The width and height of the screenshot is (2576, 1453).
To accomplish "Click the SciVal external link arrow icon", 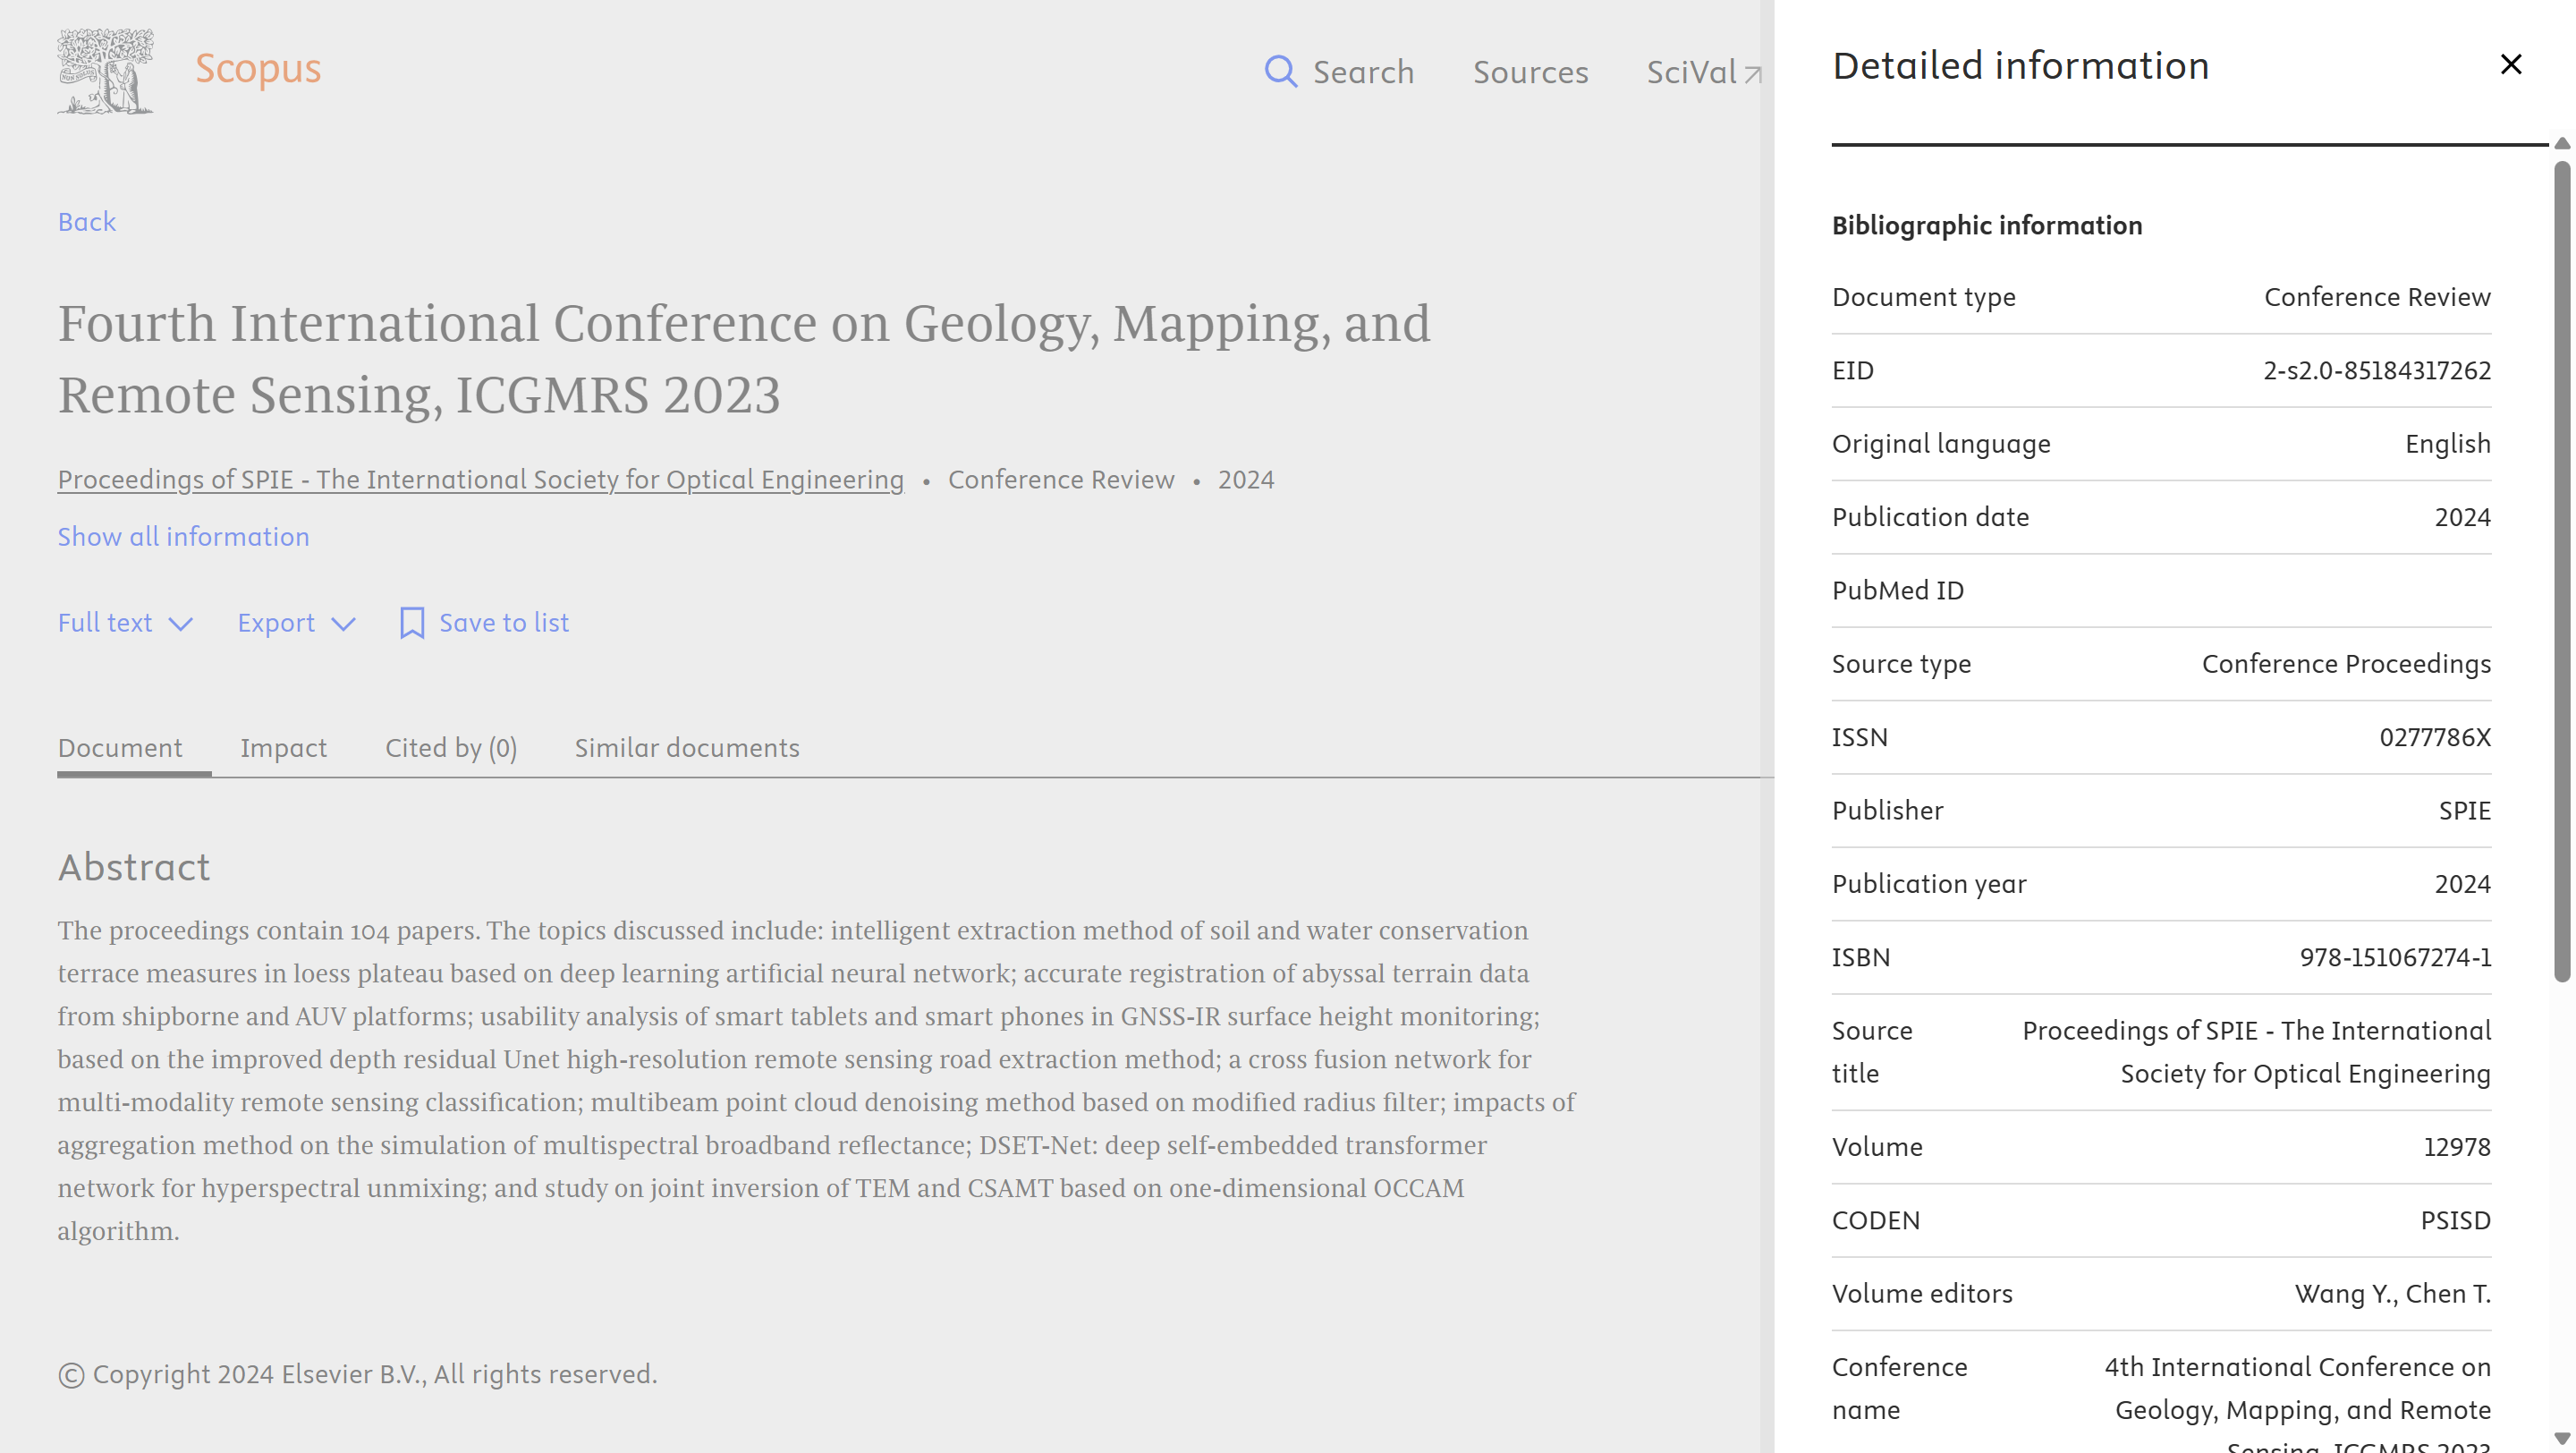I will (x=1752, y=74).
